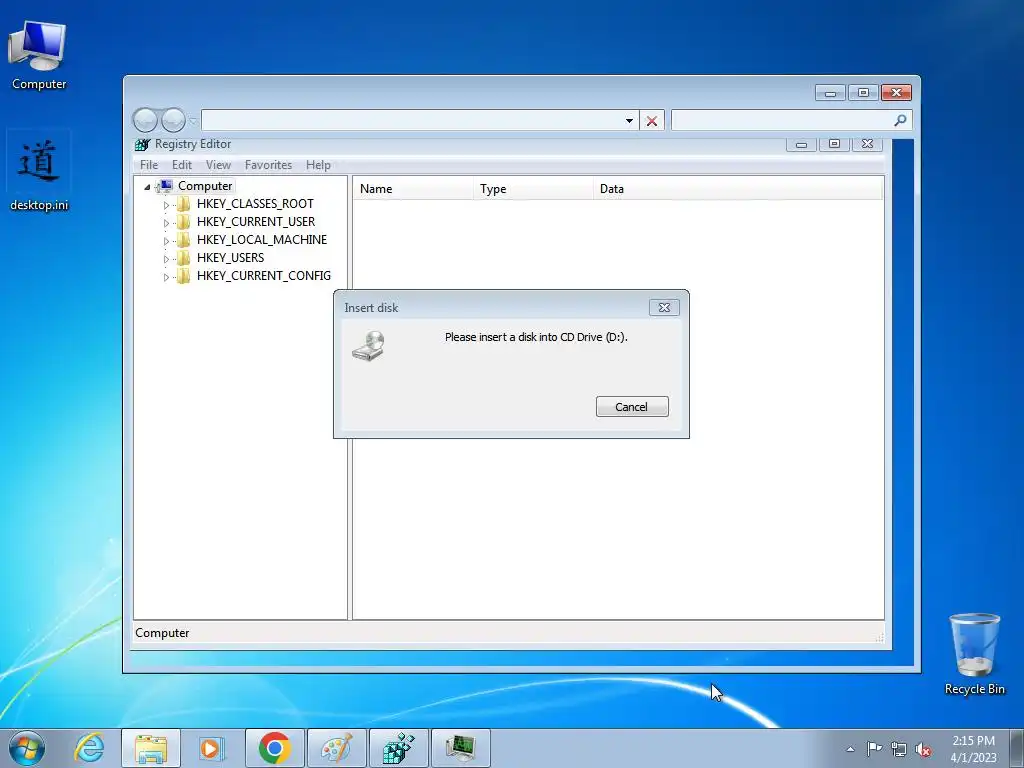
Task: Click the Show desktop button at taskbar end
Action: (1016, 748)
